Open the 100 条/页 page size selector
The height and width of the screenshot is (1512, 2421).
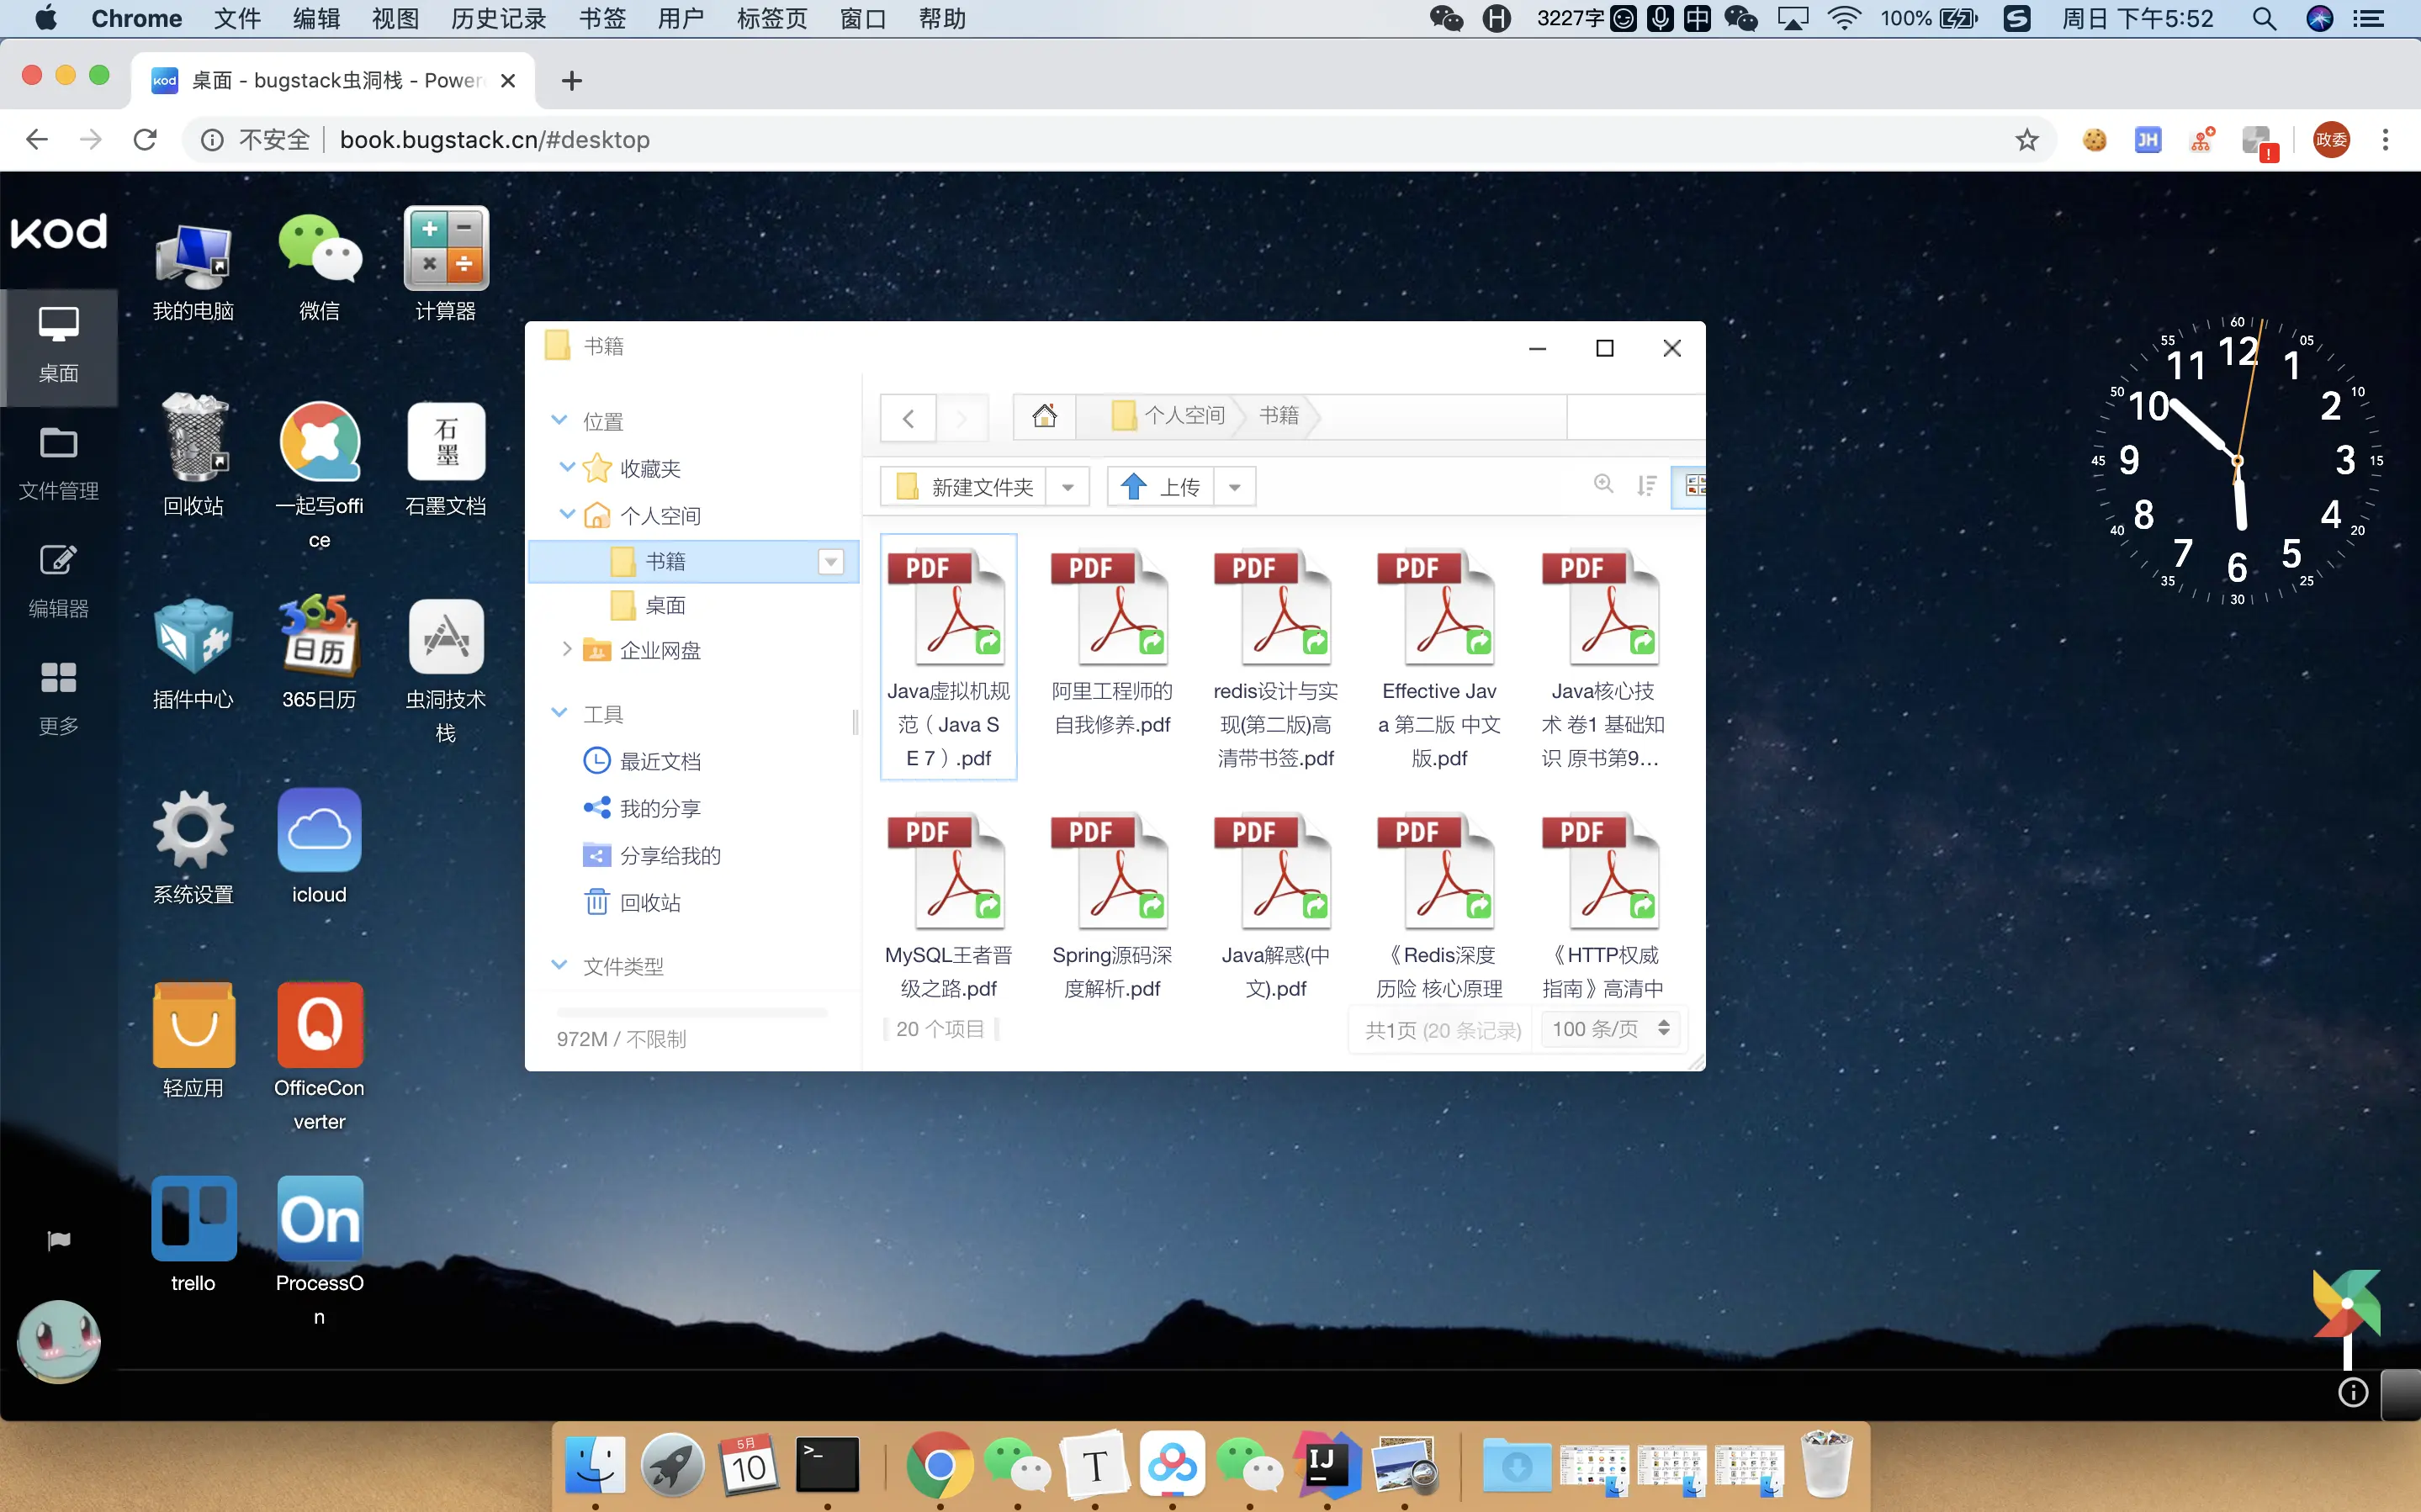pos(1610,1029)
